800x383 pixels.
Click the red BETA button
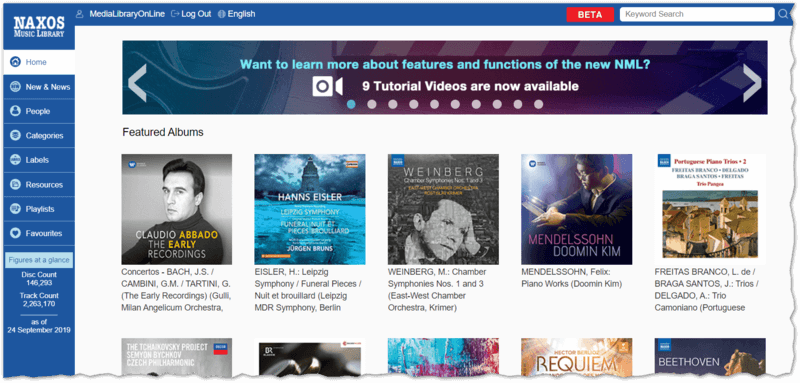point(590,15)
